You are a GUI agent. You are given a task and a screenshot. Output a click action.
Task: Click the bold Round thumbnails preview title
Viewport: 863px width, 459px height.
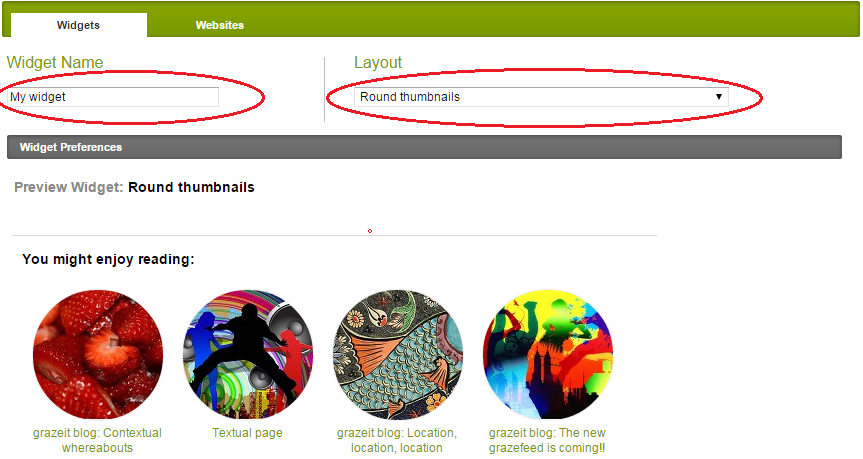pyautogui.click(x=192, y=187)
